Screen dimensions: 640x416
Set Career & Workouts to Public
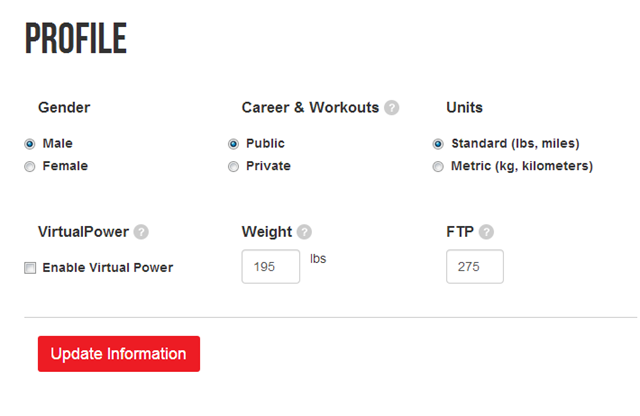pos(233,144)
